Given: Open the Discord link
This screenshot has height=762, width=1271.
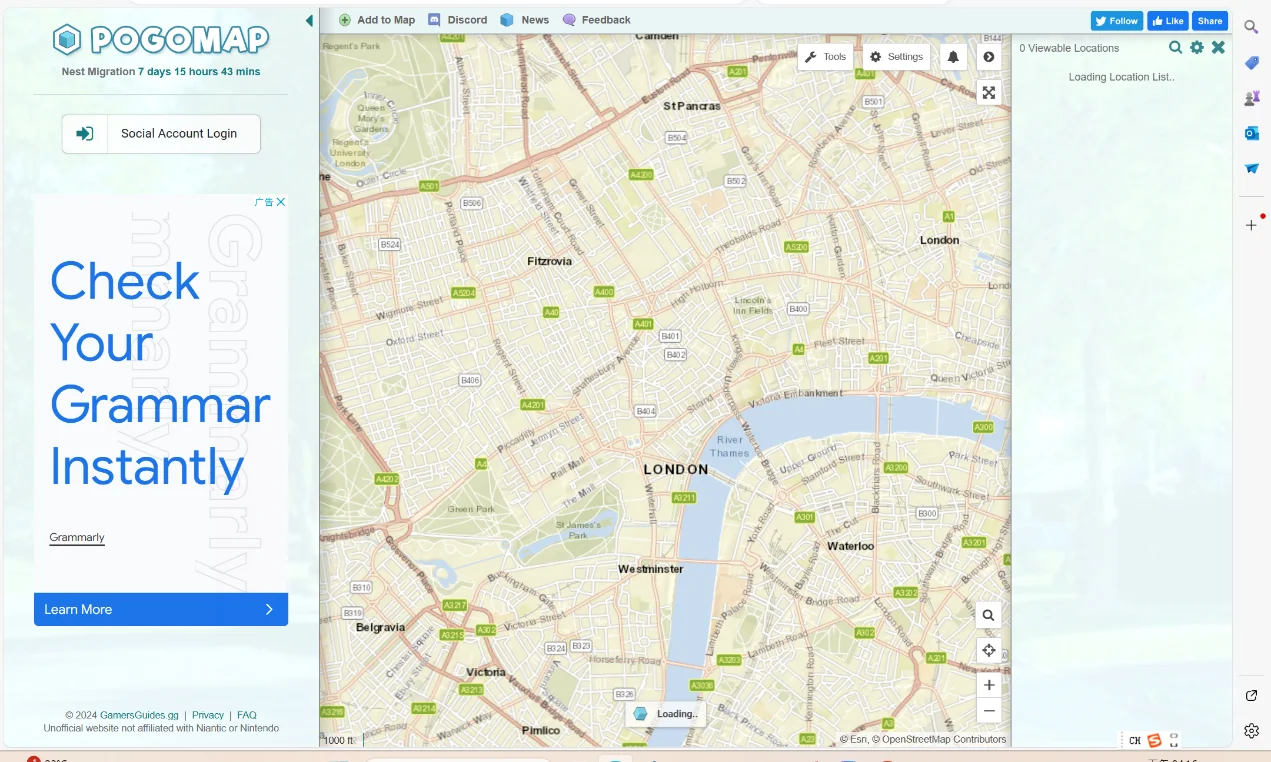Looking at the screenshot, I should pos(458,20).
